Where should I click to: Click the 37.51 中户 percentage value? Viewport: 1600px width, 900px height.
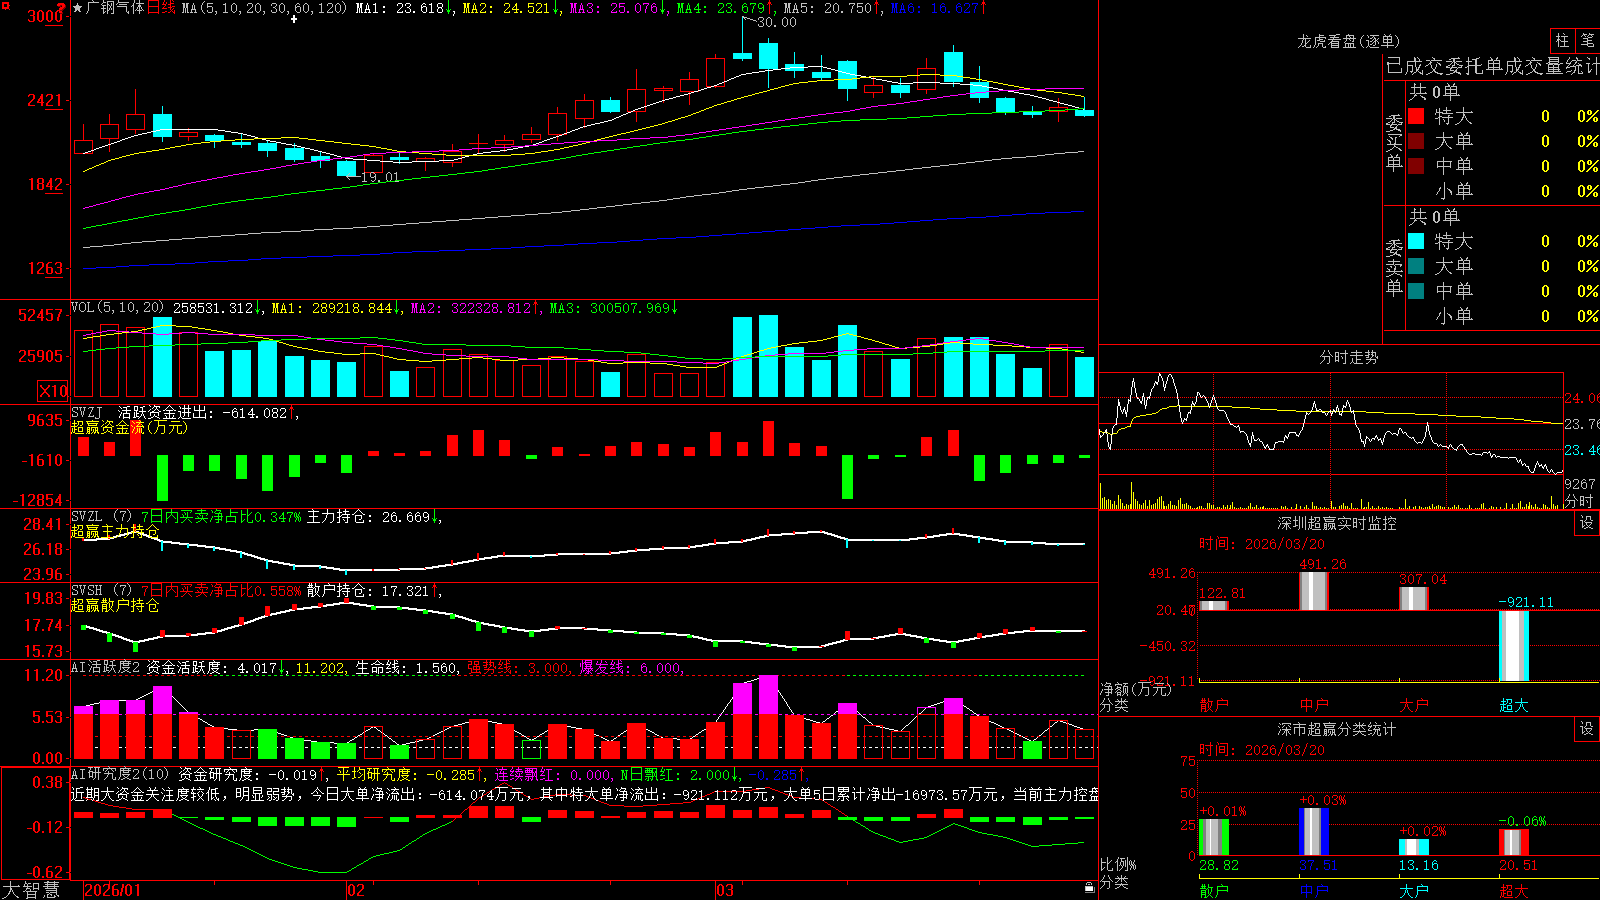tap(1318, 865)
